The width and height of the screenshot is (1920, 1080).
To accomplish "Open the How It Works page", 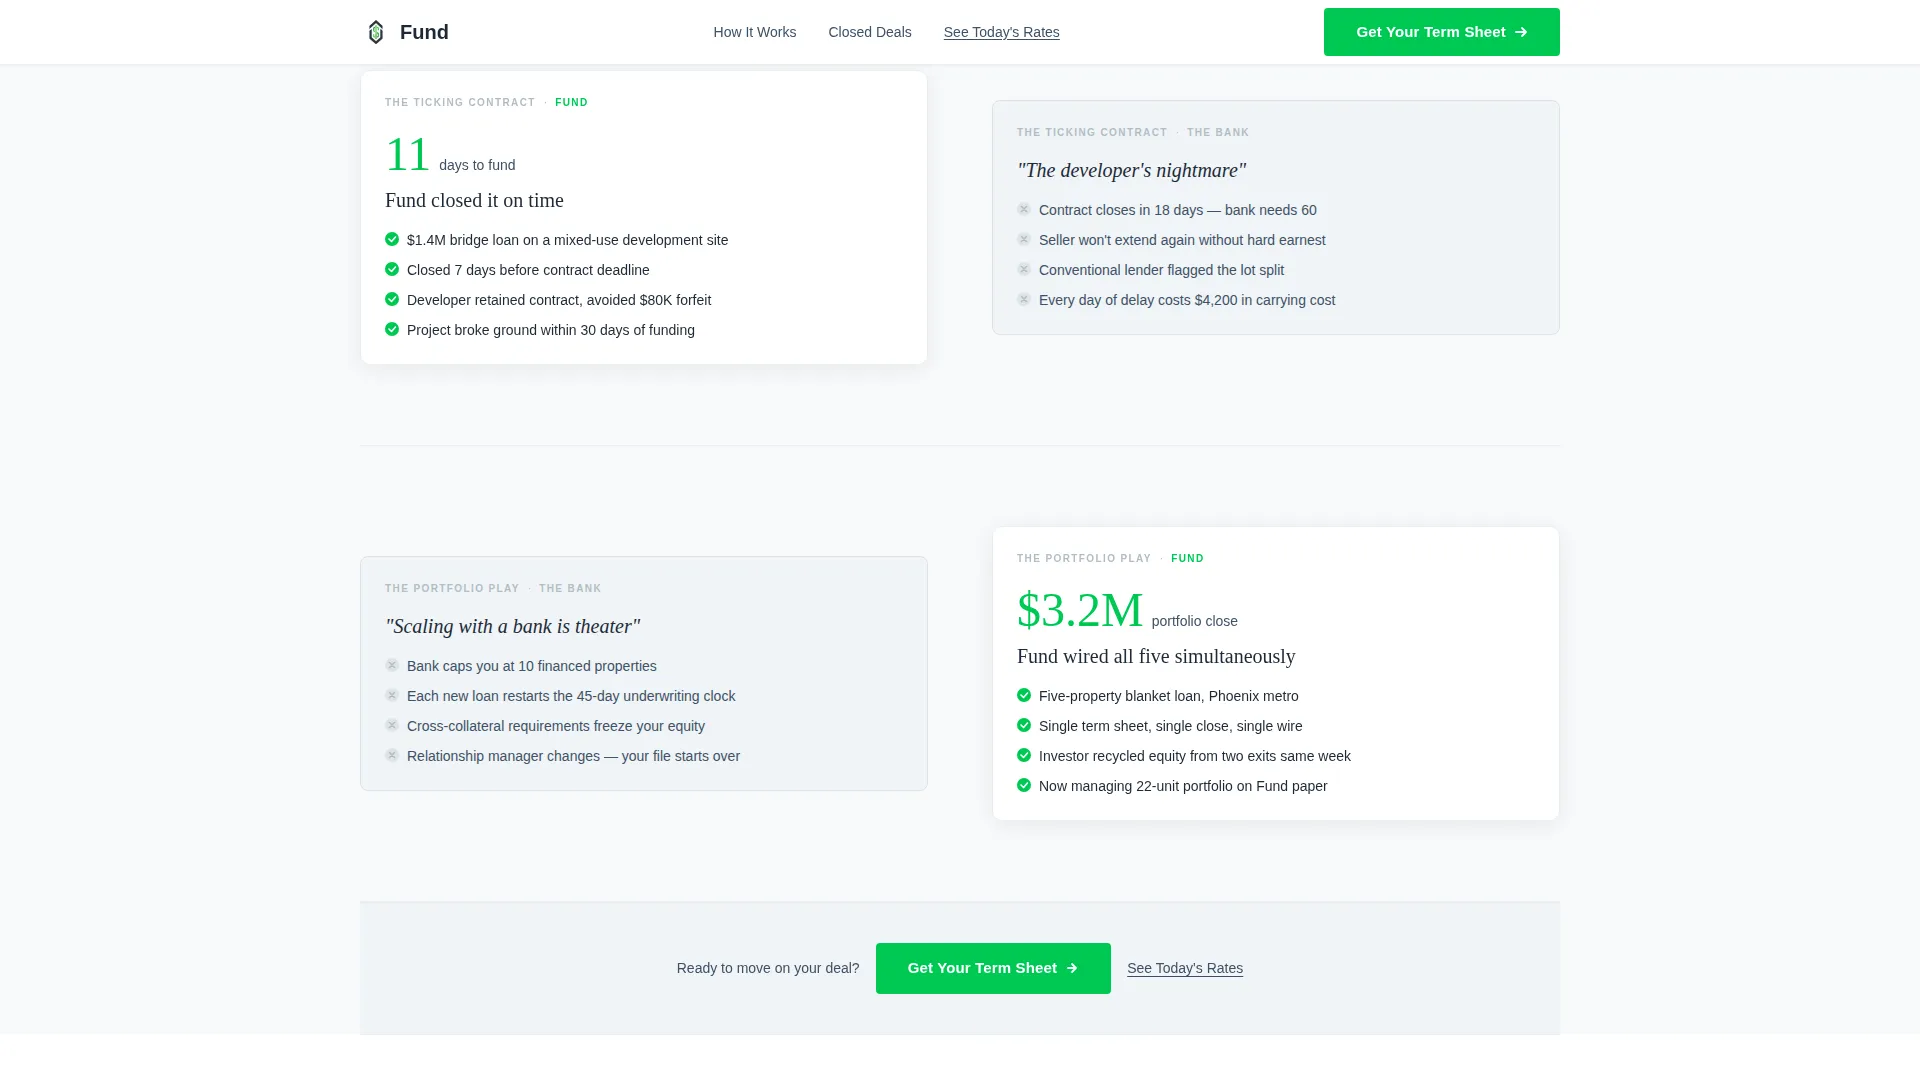I will coord(755,32).
